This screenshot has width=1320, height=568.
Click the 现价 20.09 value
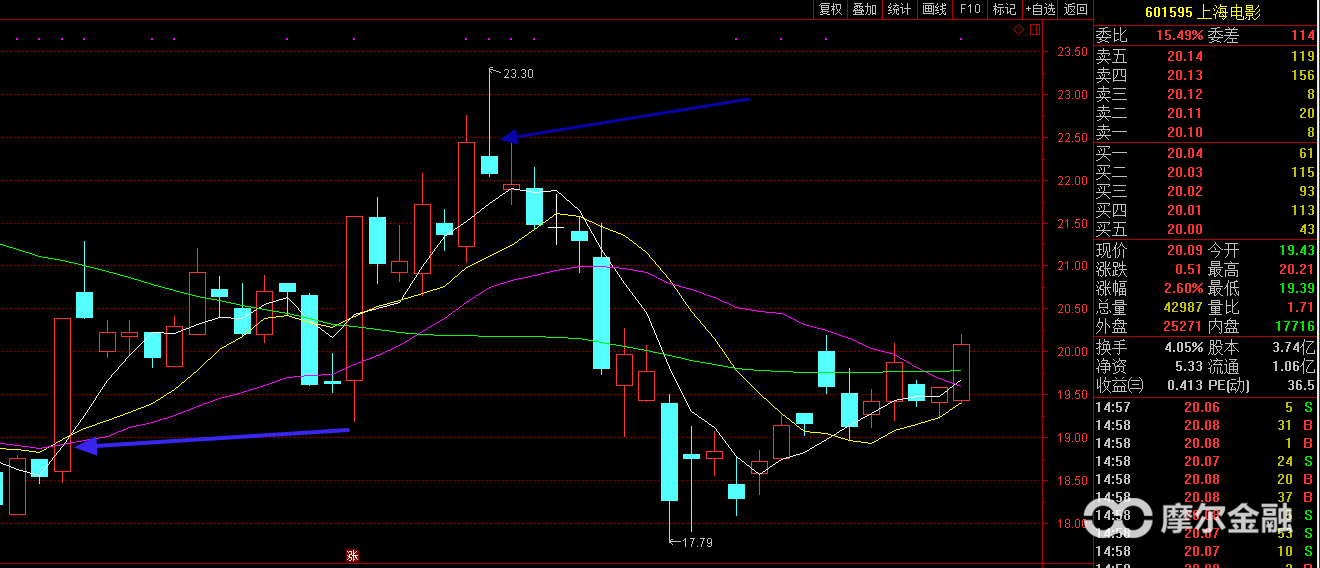(x=1185, y=250)
